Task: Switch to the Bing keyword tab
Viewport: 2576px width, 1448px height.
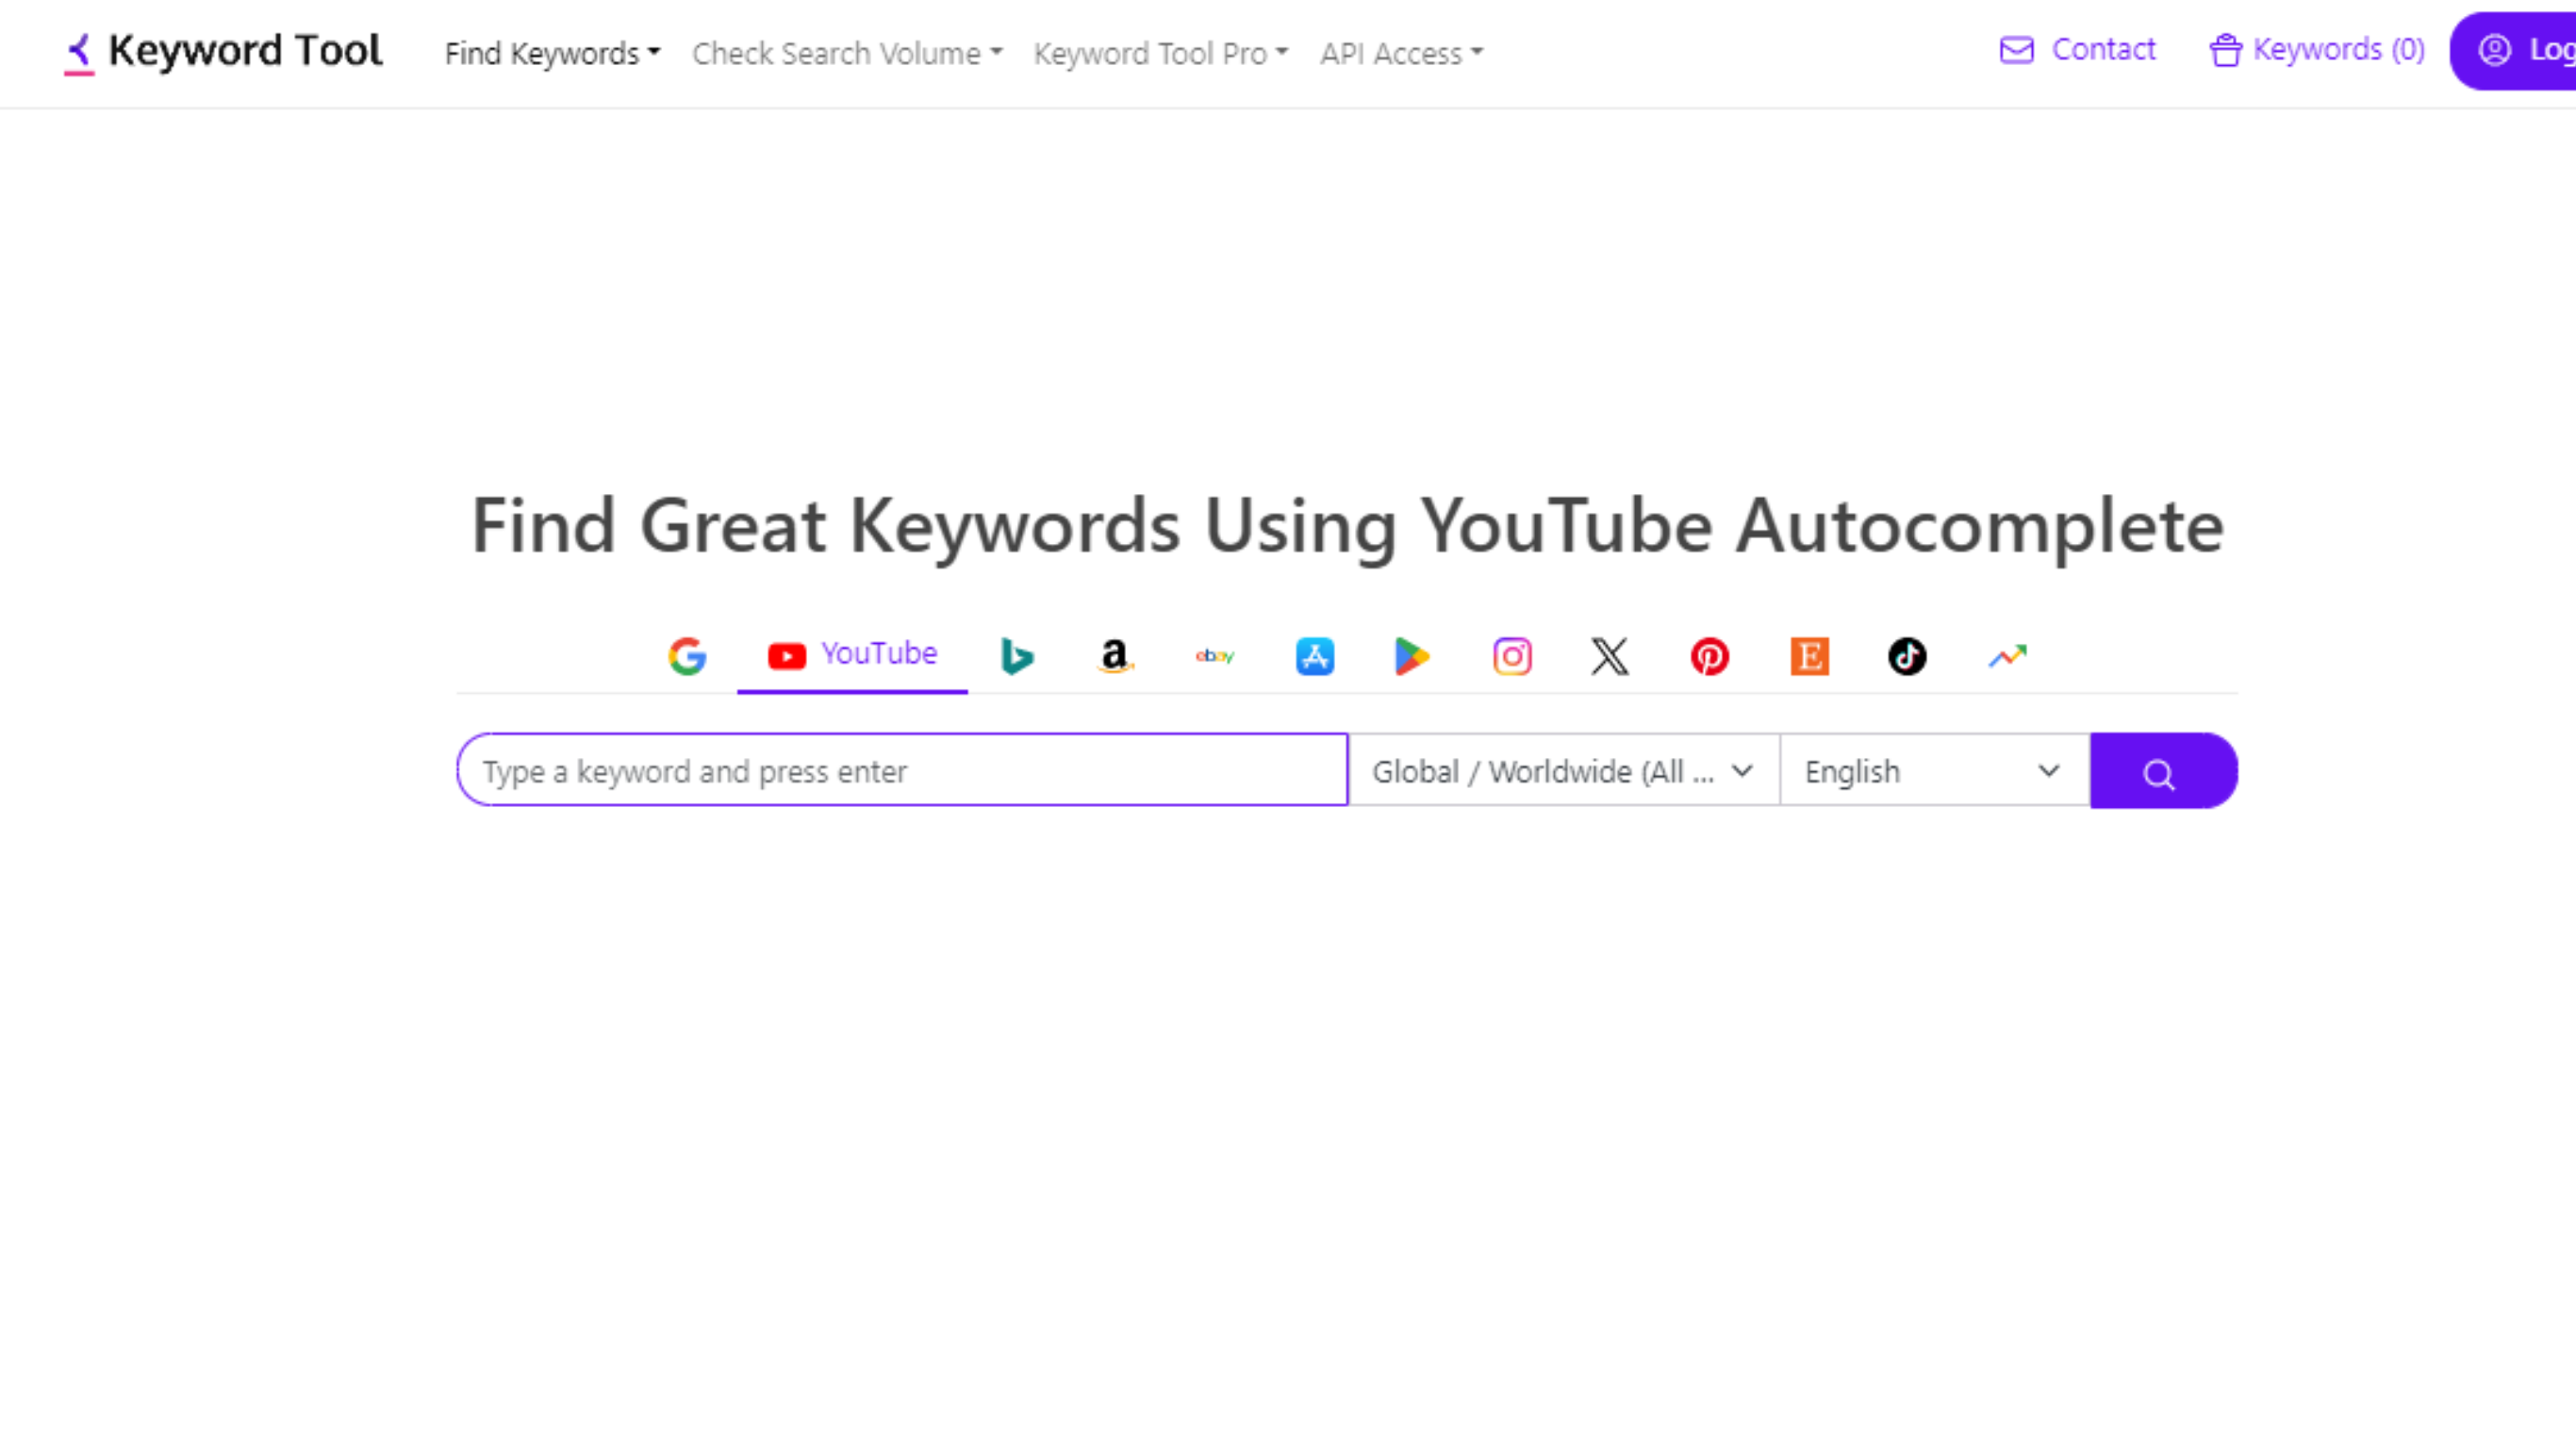Action: pyautogui.click(x=1016, y=656)
